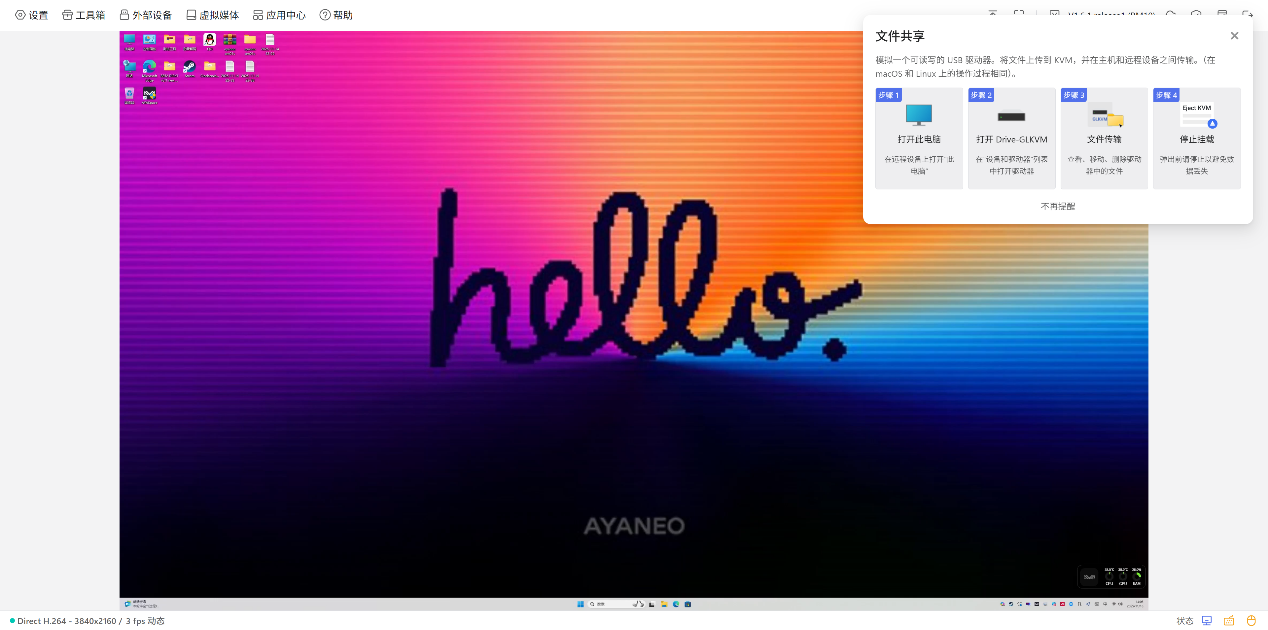Select step 1 card 打开此电脑
This screenshot has height=630, width=1268.
pyautogui.click(x=918, y=138)
